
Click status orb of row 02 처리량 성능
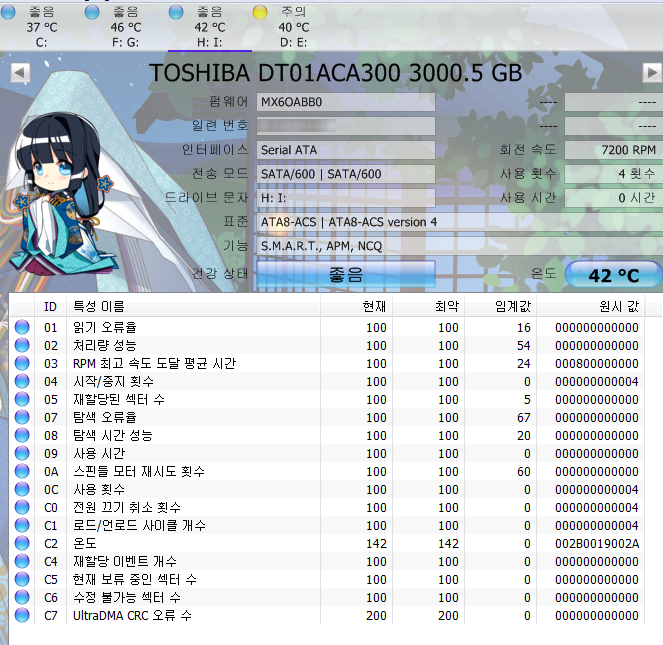(22, 345)
